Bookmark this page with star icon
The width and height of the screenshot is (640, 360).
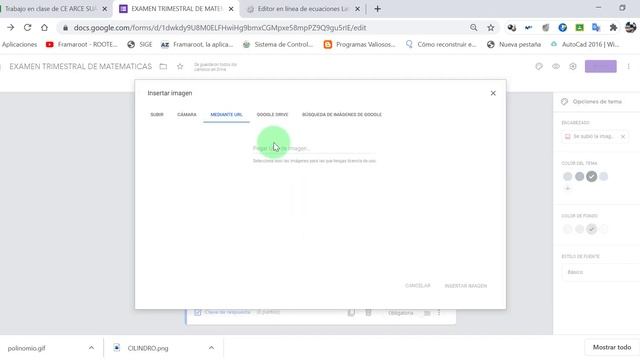pos(491,27)
